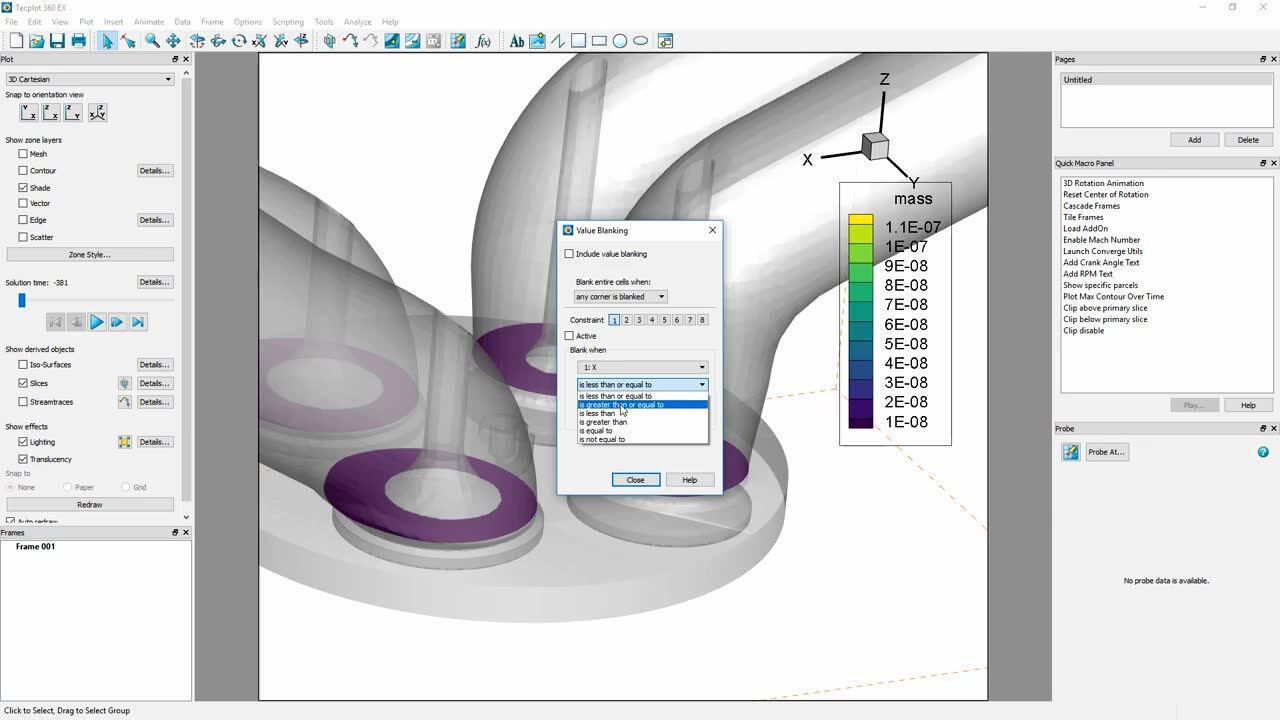Click the Redraw button
The image size is (1280, 720).
click(90, 505)
